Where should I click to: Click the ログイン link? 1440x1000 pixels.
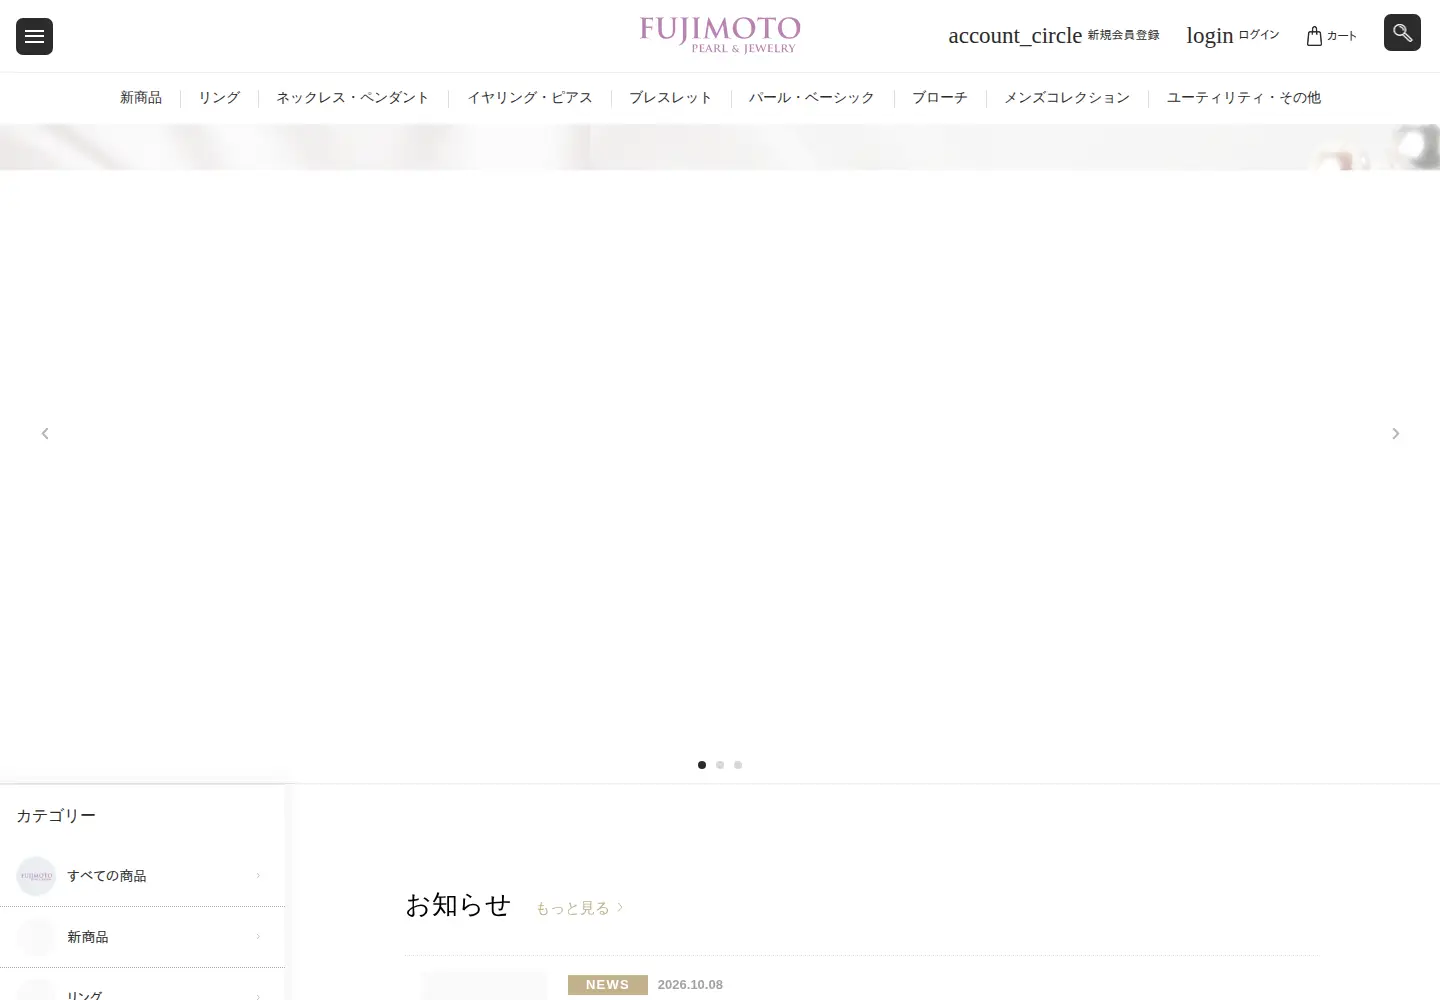pos(1259,35)
